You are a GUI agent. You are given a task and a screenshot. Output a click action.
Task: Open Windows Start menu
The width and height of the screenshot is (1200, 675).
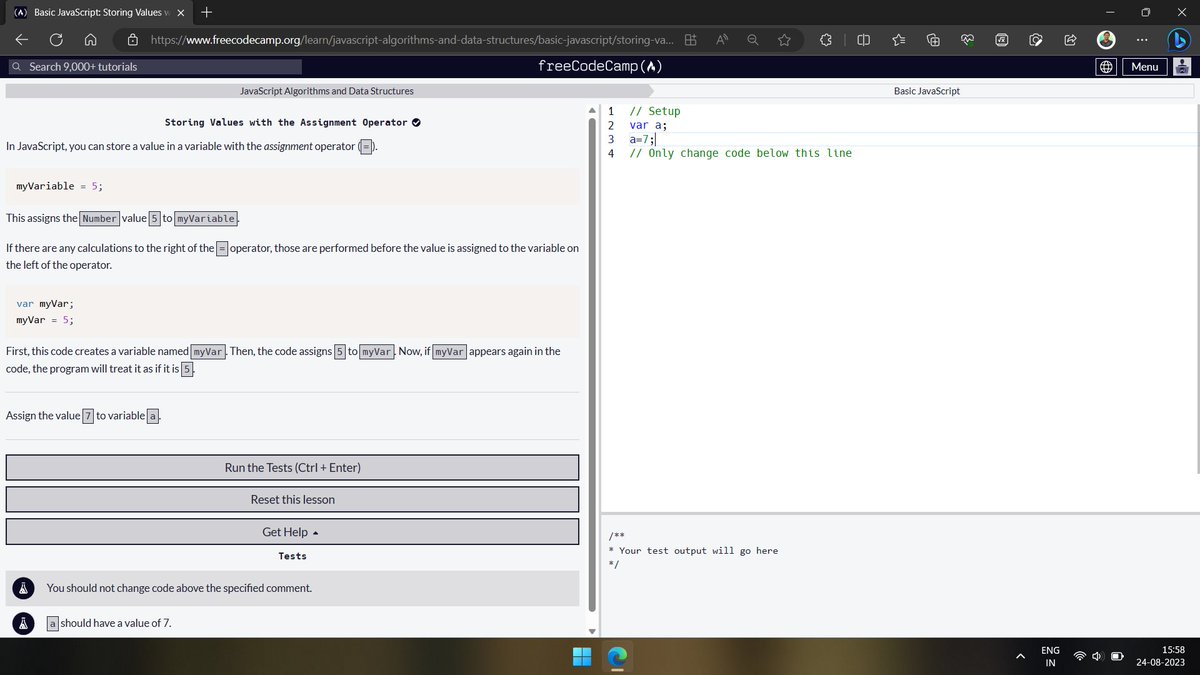coord(582,657)
